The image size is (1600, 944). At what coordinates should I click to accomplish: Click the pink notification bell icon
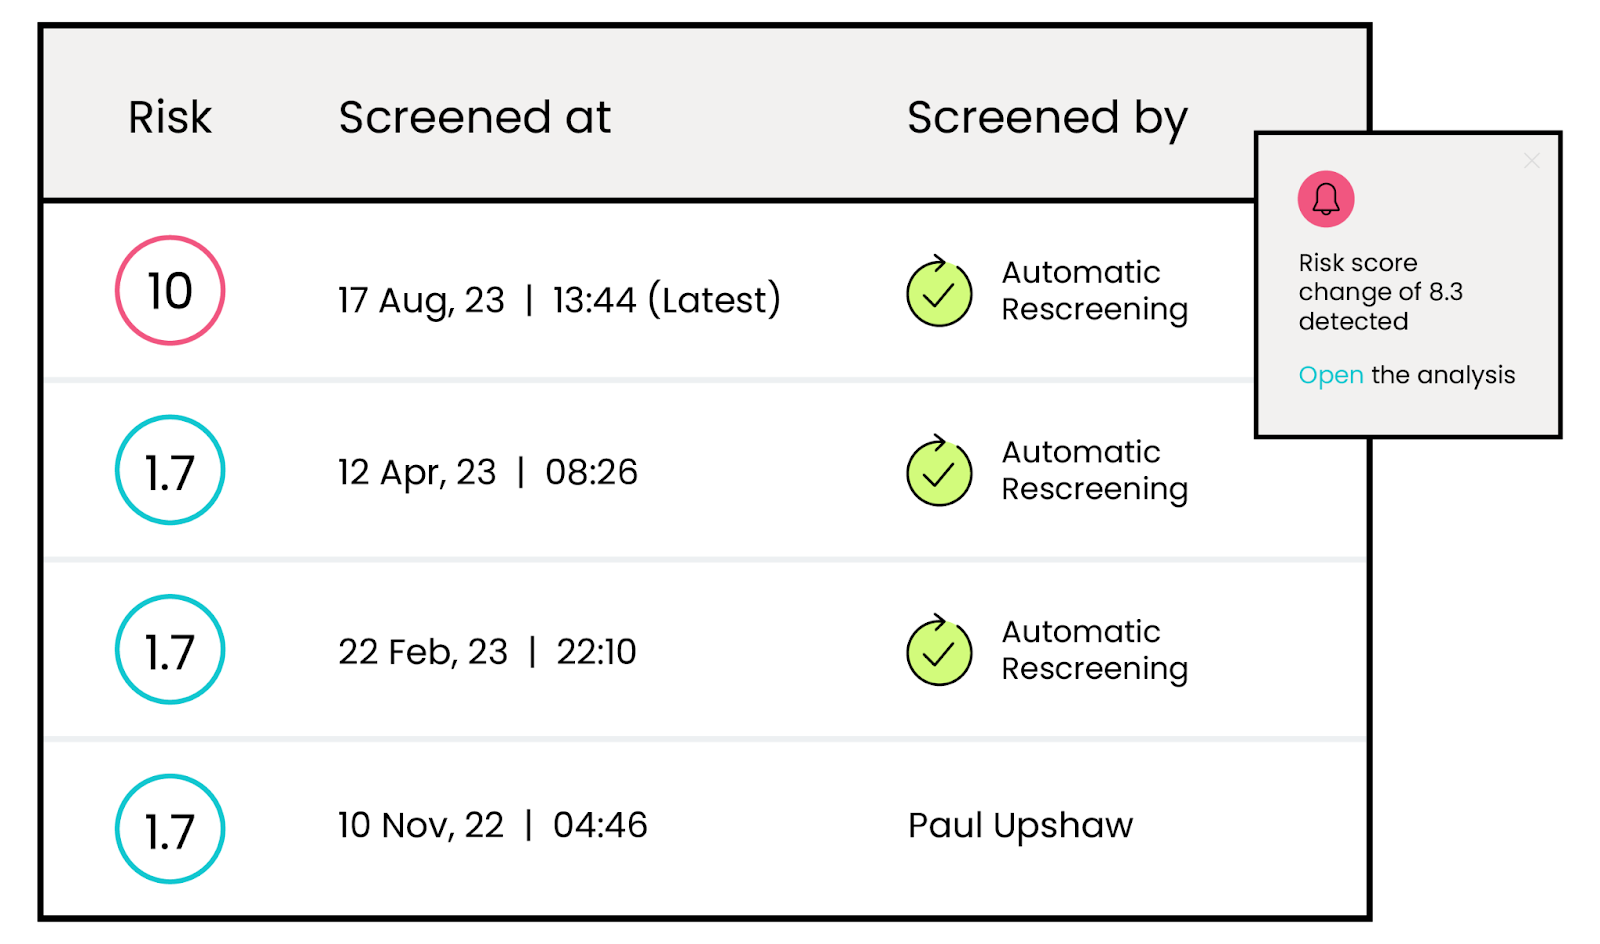pos(1324,198)
